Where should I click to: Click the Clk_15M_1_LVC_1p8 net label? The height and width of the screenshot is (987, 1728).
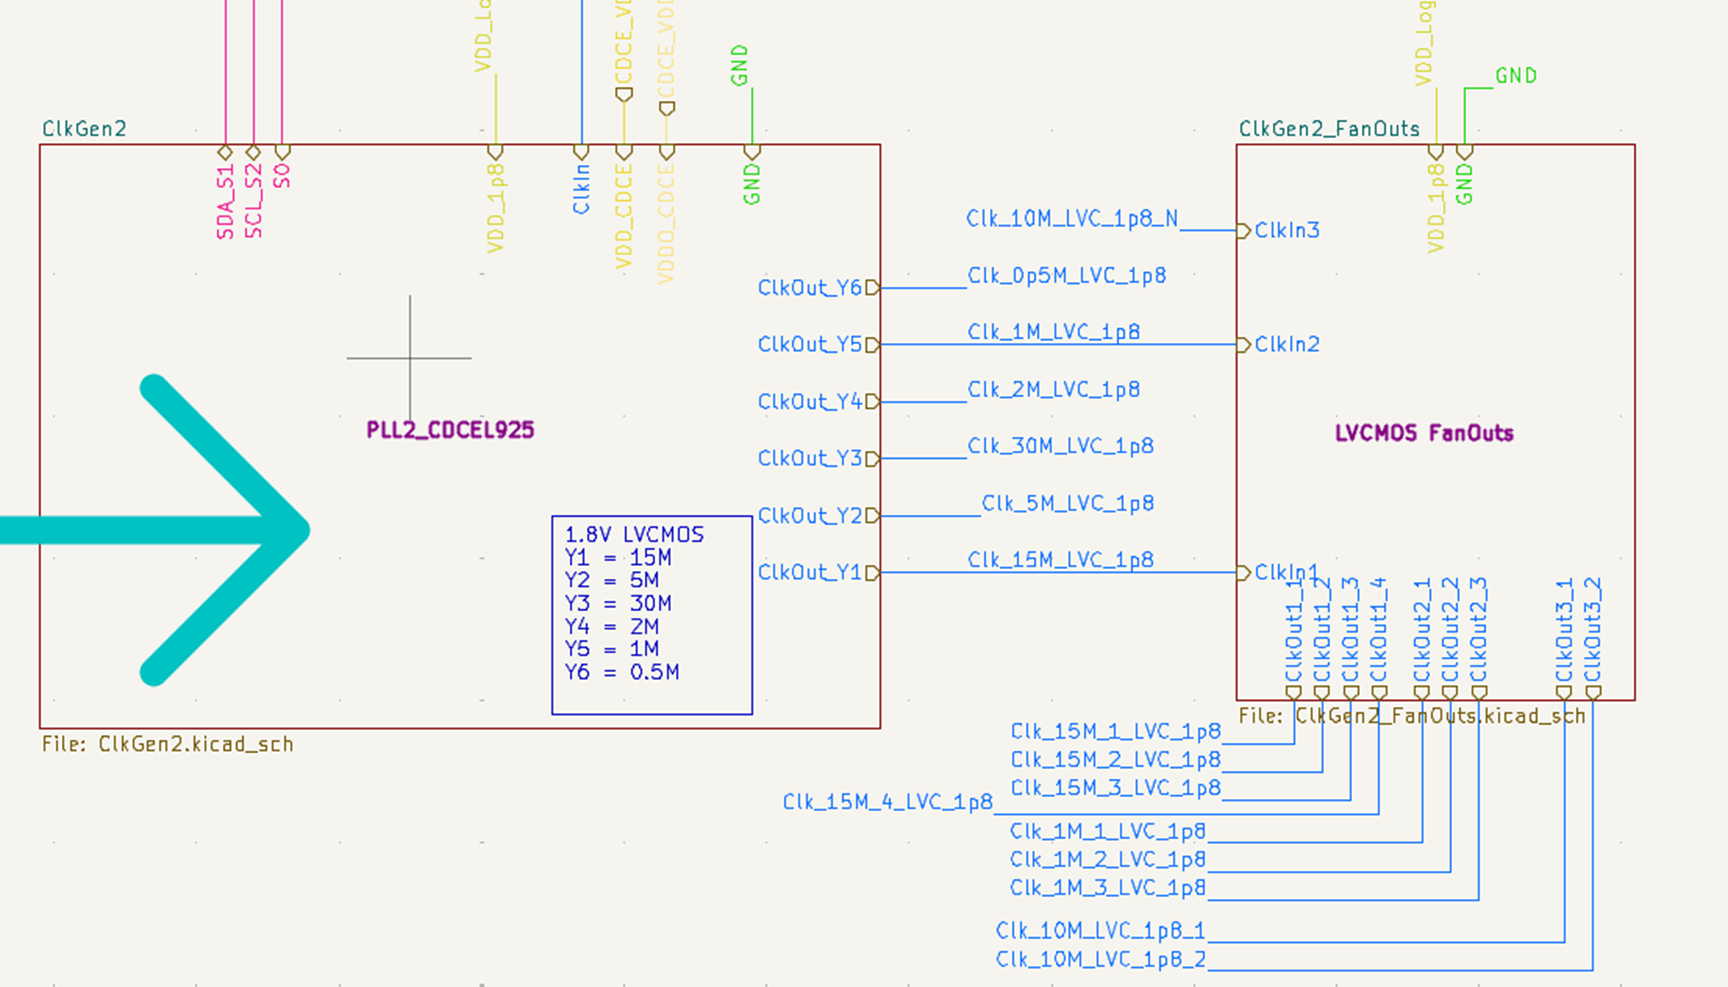(x=1116, y=732)
